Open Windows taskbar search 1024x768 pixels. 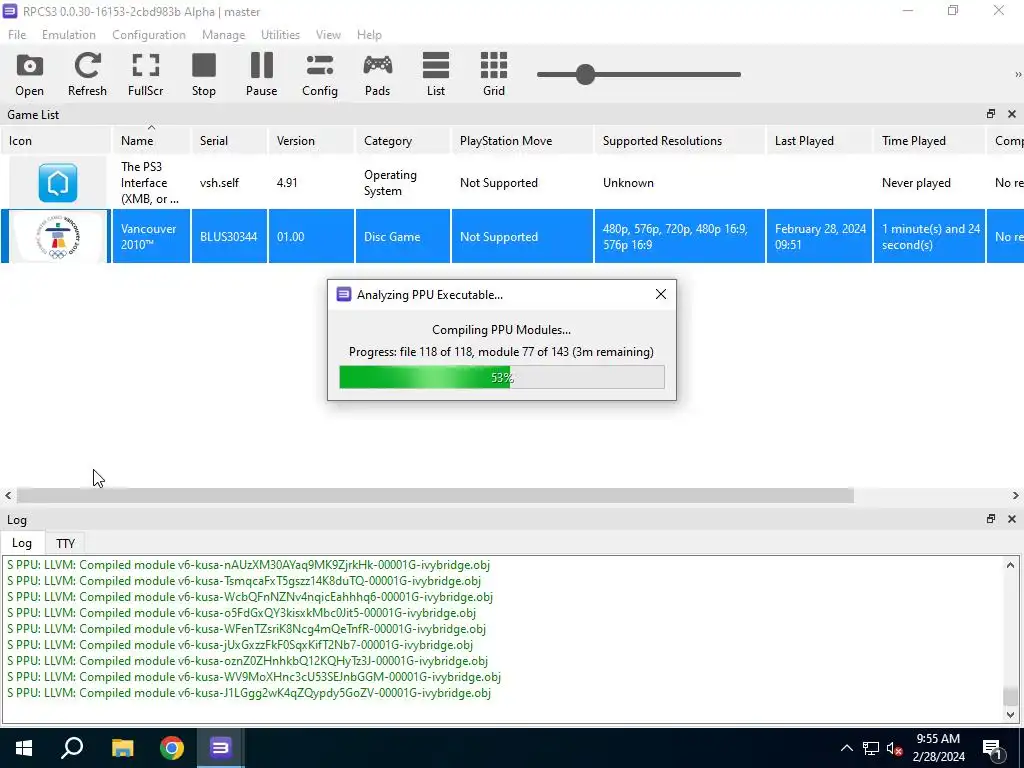[x=72, y=748]
